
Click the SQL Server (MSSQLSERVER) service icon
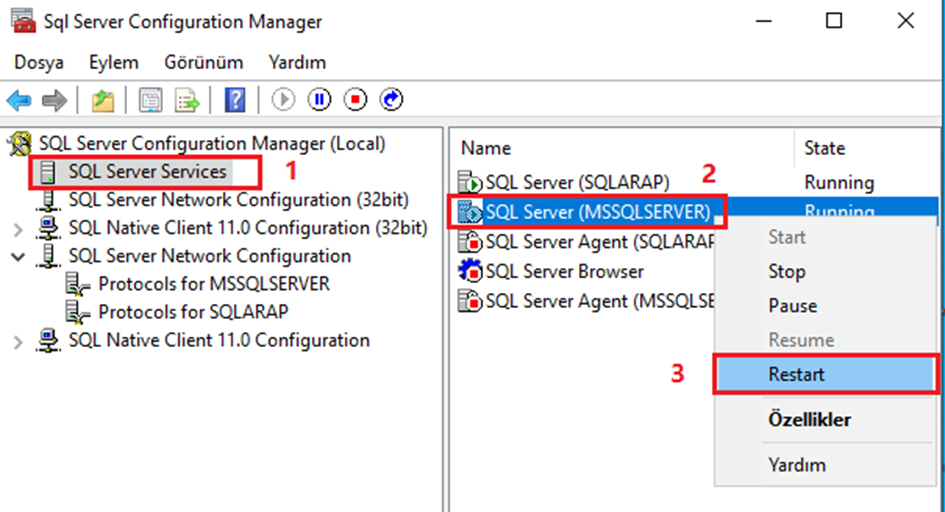470,212
